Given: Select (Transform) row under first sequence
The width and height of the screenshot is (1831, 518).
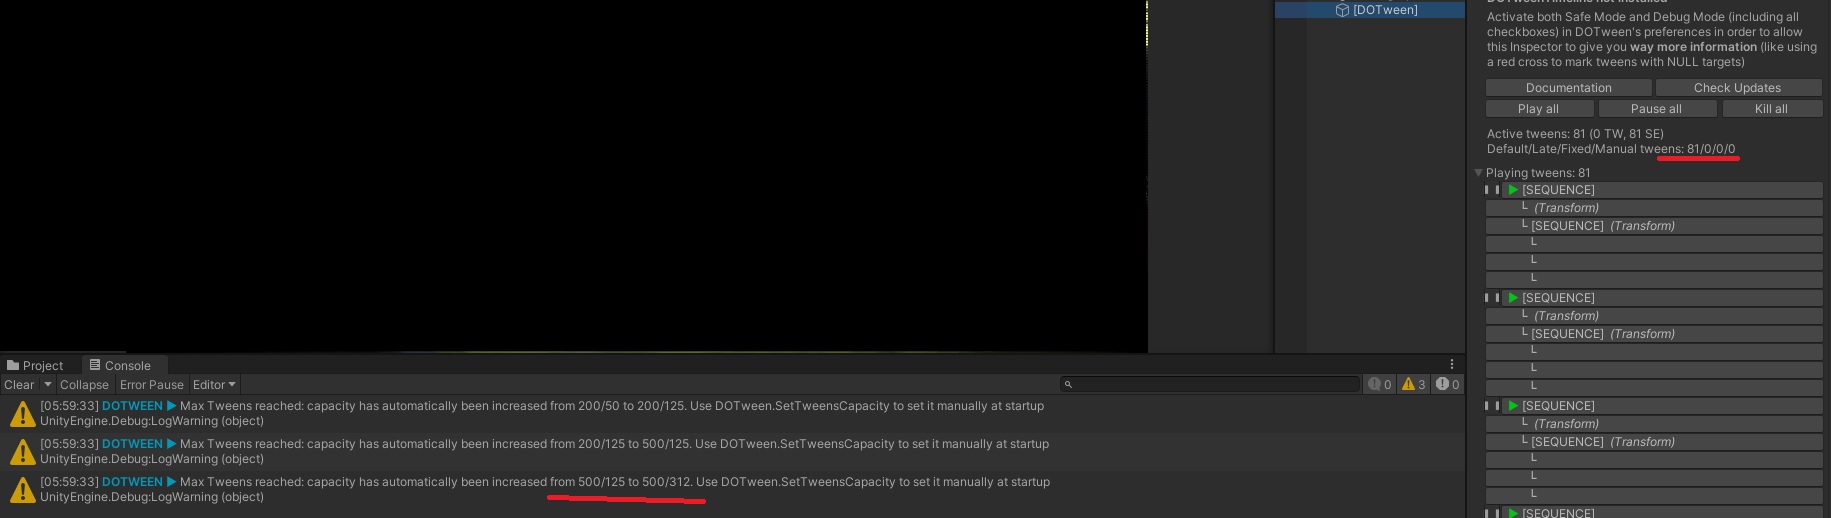Looking at the screenshot, I should [x=1654, y=208].
